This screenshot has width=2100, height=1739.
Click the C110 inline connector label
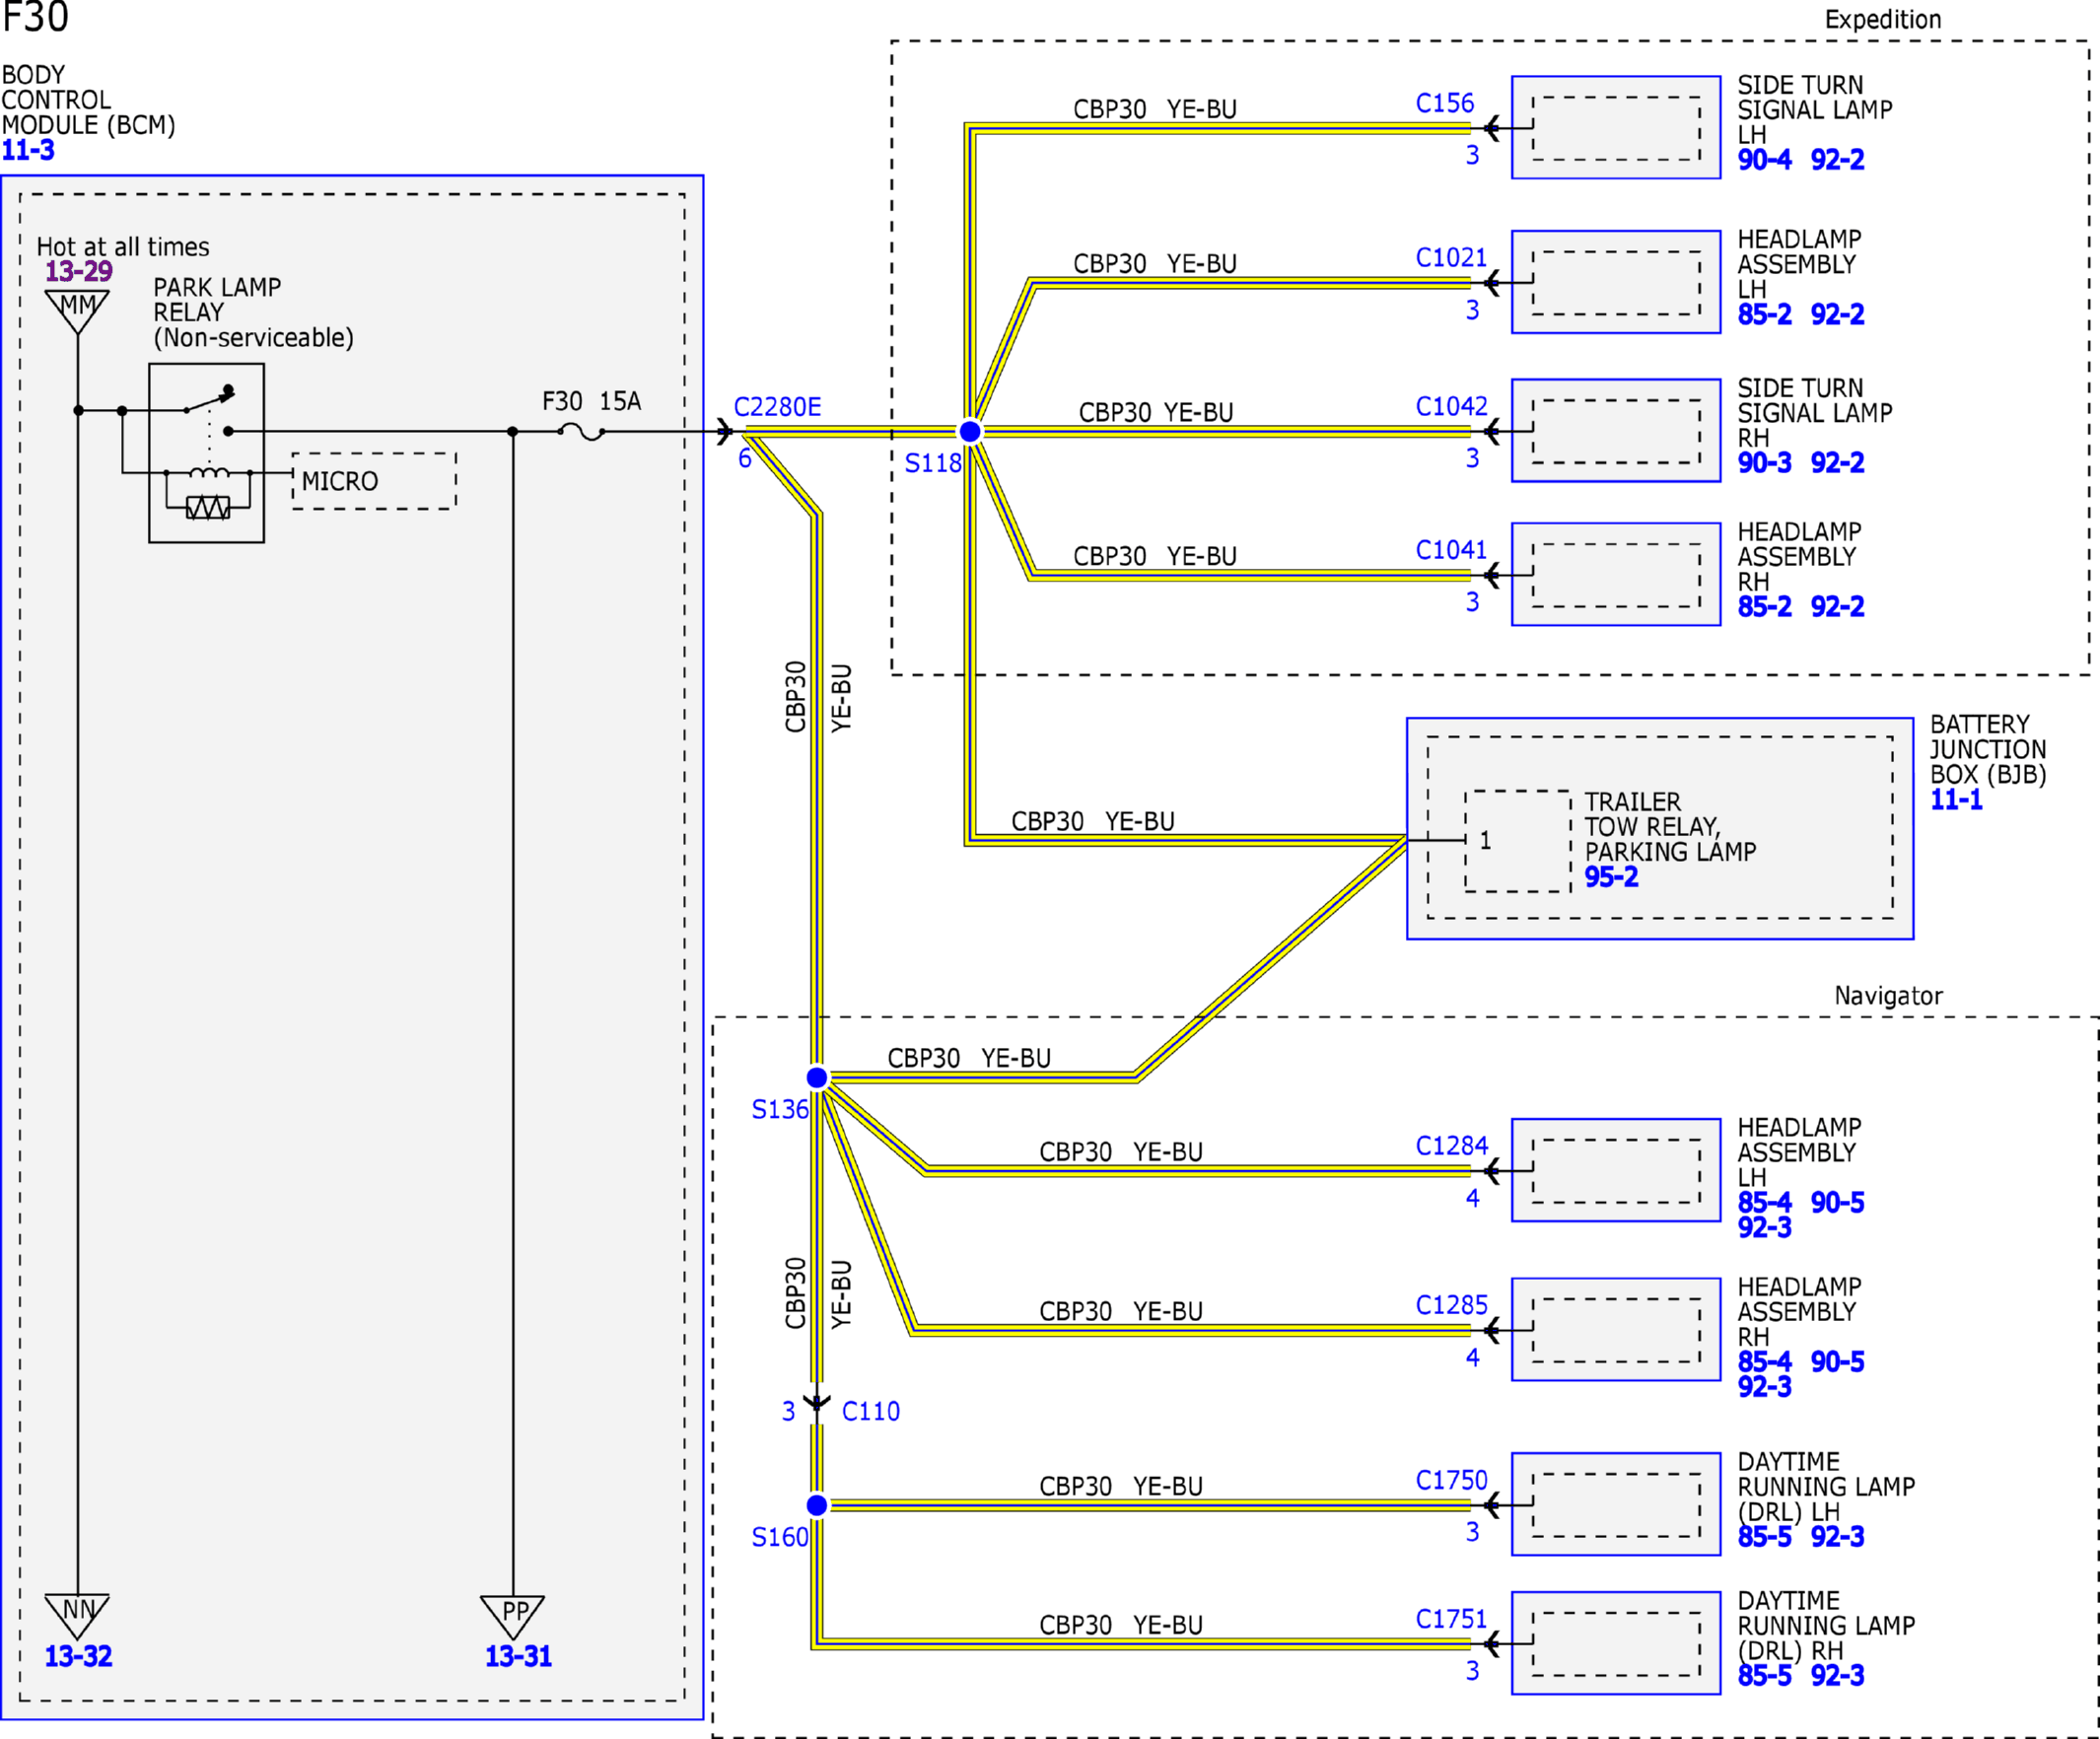pyautogui.click(x=870, y=1411)
